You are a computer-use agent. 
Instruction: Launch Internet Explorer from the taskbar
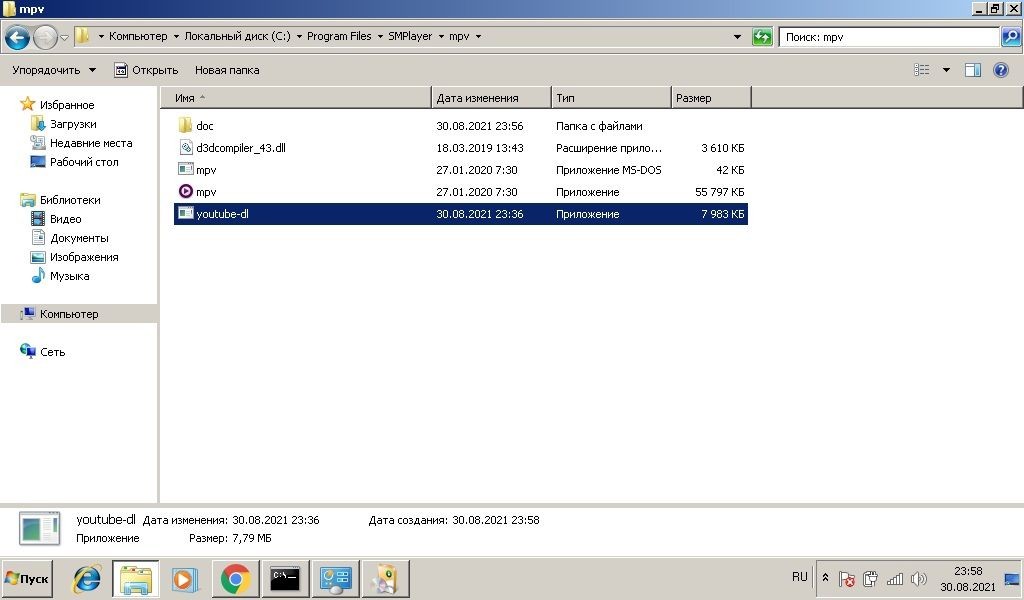pyautogui.click(x=86, y=578)
